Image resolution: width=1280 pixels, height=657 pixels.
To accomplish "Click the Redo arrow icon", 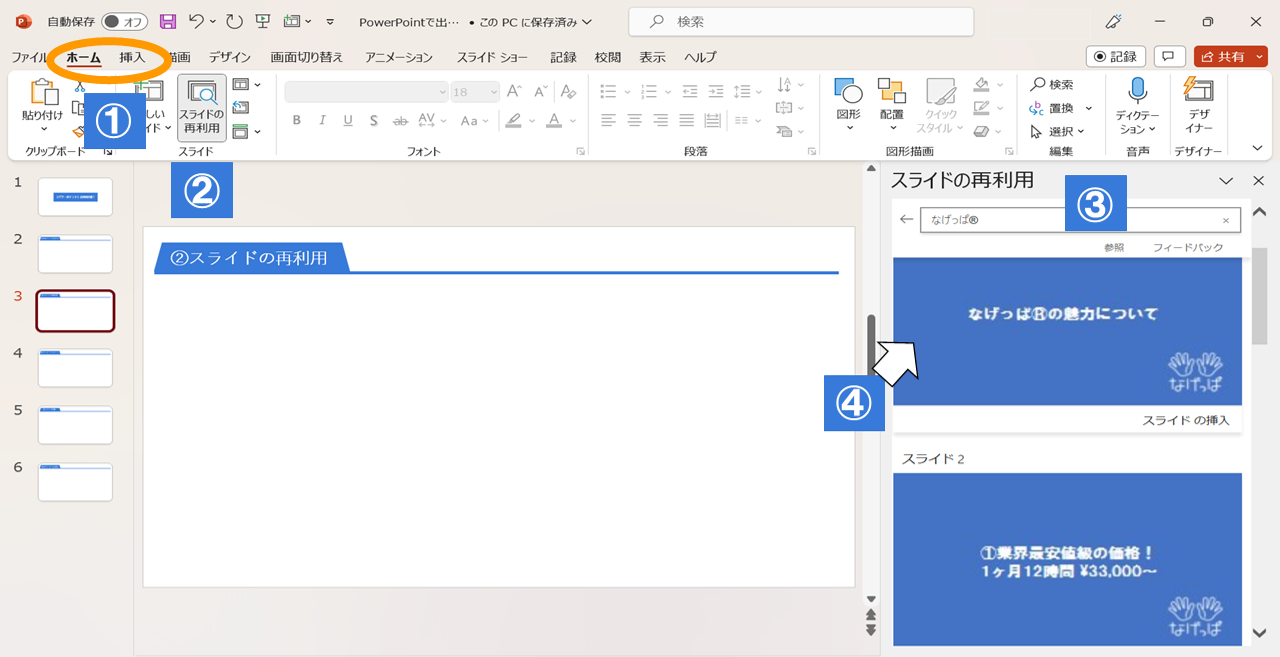I will point(234,21).
